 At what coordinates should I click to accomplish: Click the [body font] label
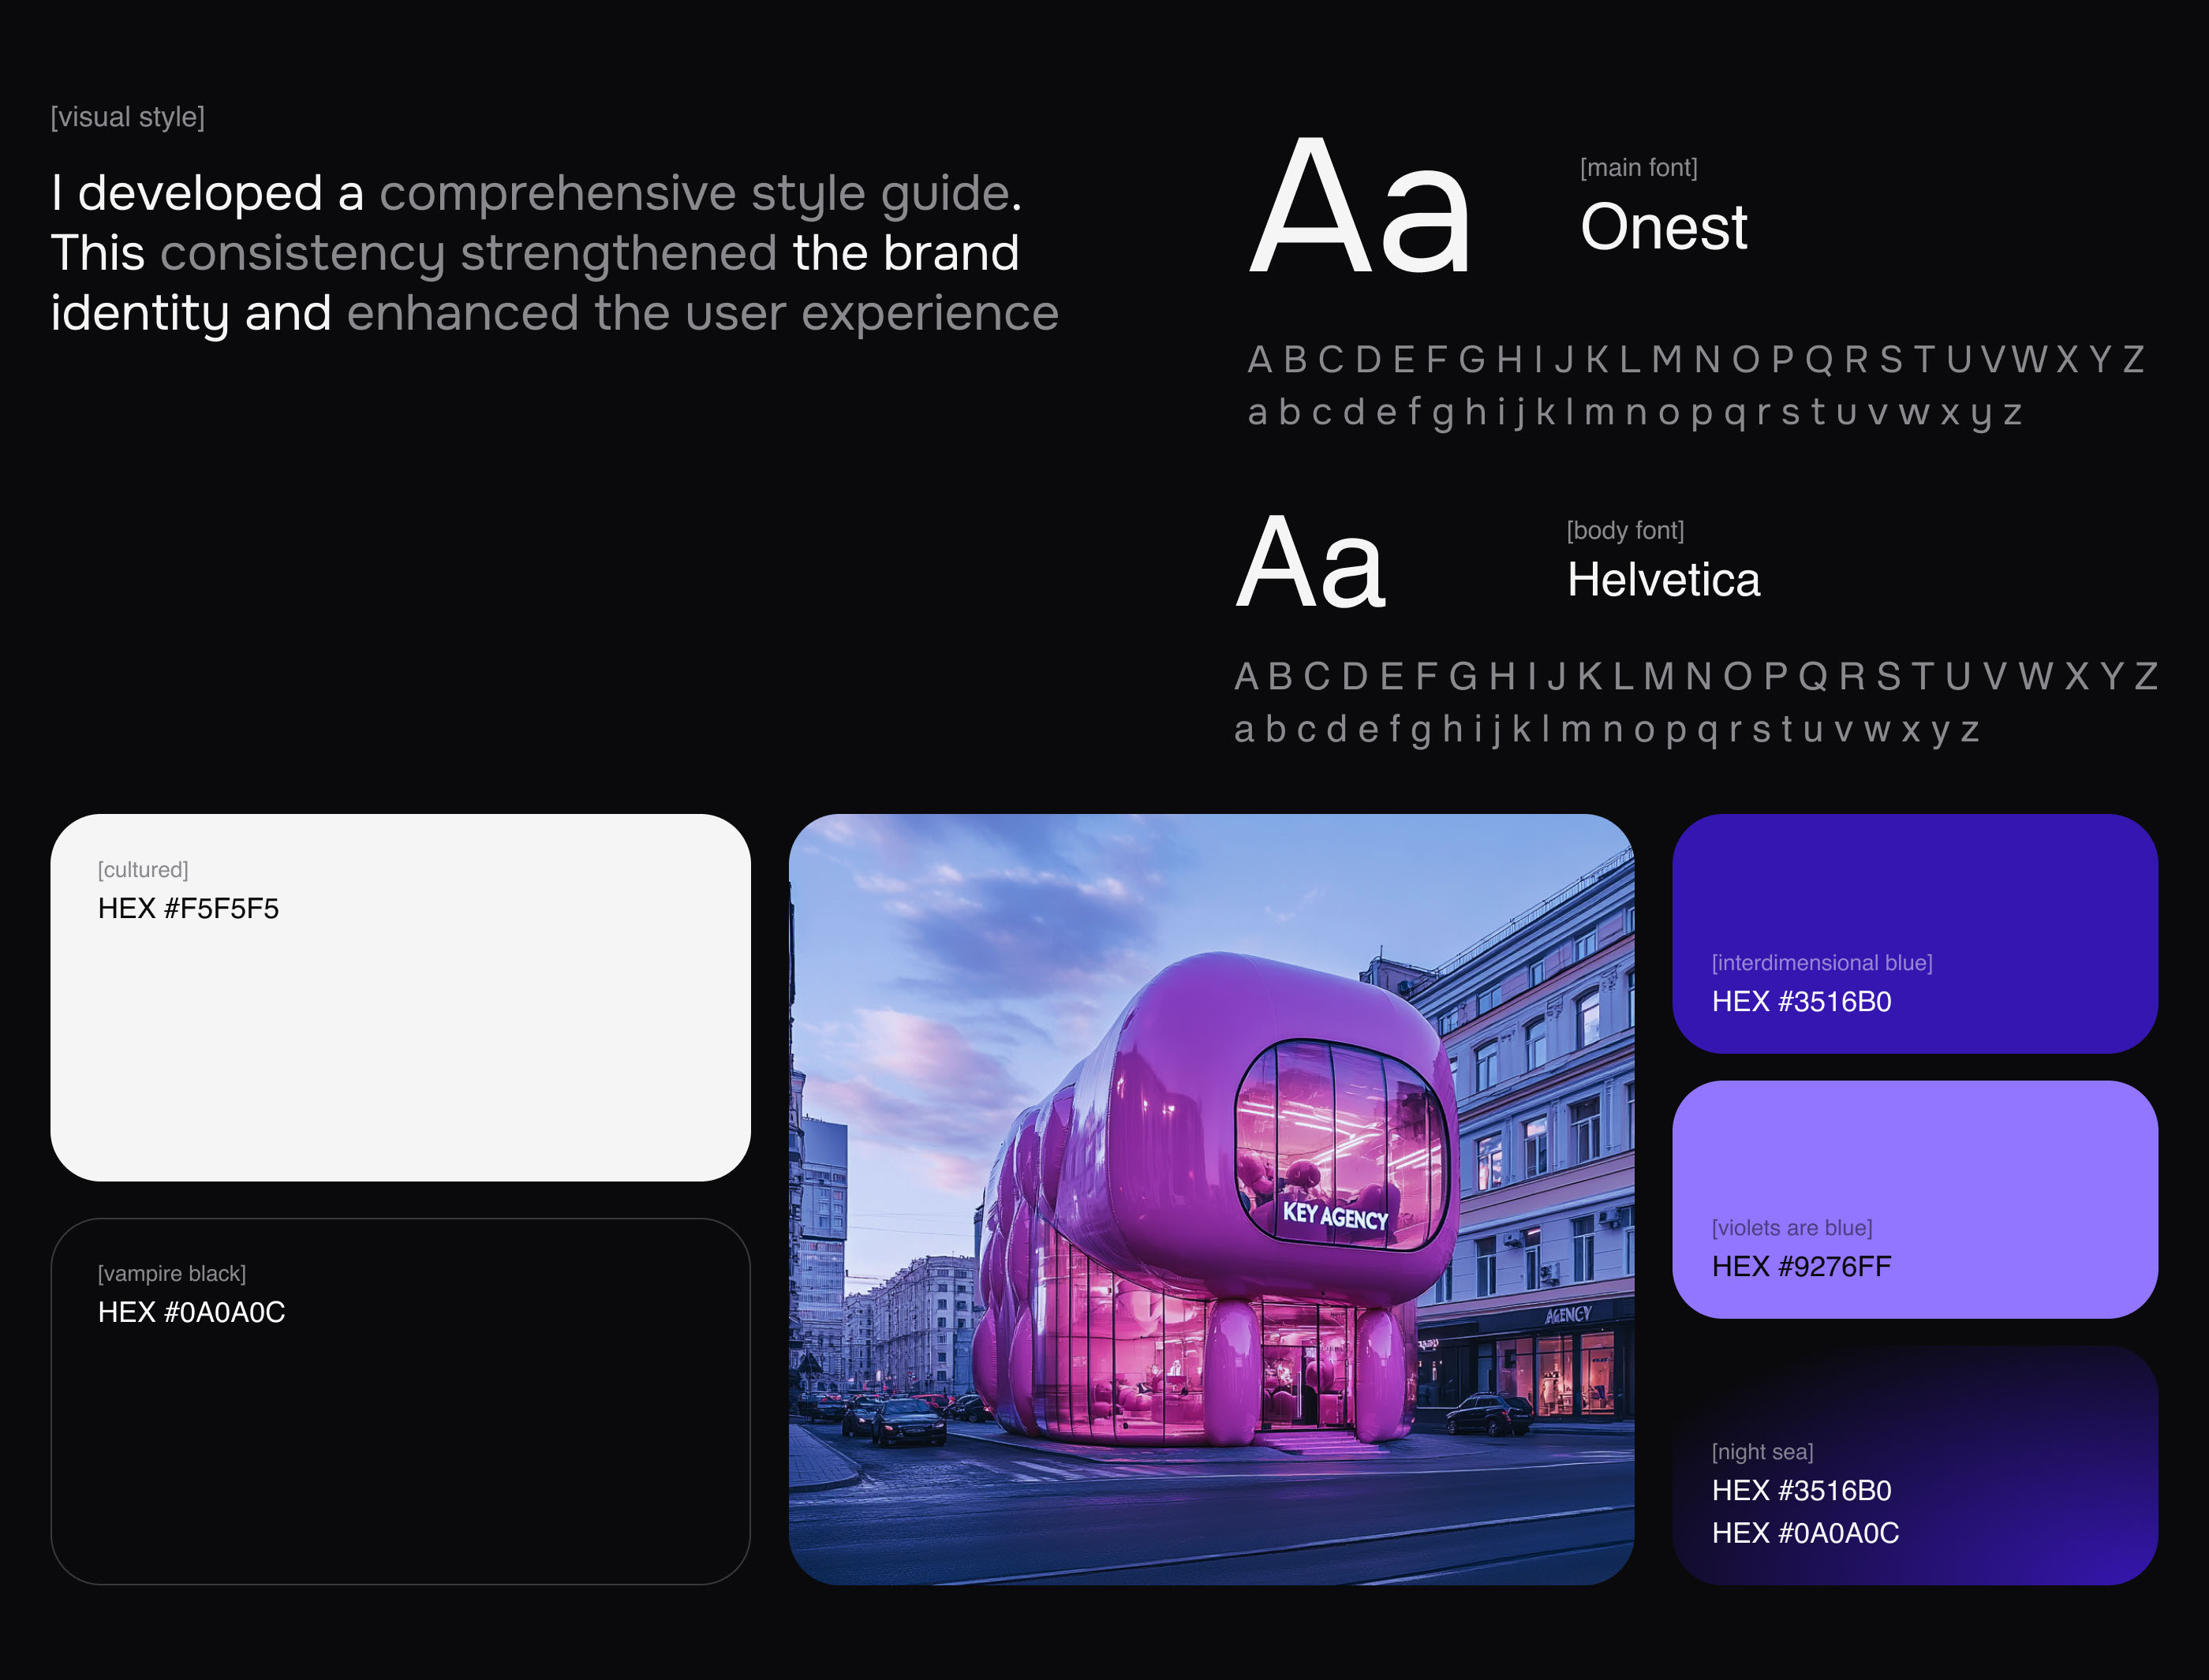pyautogui.click(x=1625, y=530)
